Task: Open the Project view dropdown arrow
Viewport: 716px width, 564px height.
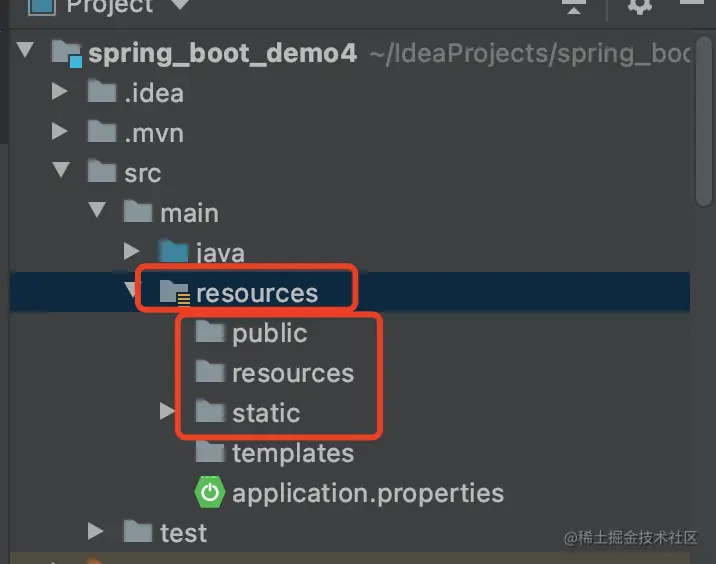Action: coord(180,5)
